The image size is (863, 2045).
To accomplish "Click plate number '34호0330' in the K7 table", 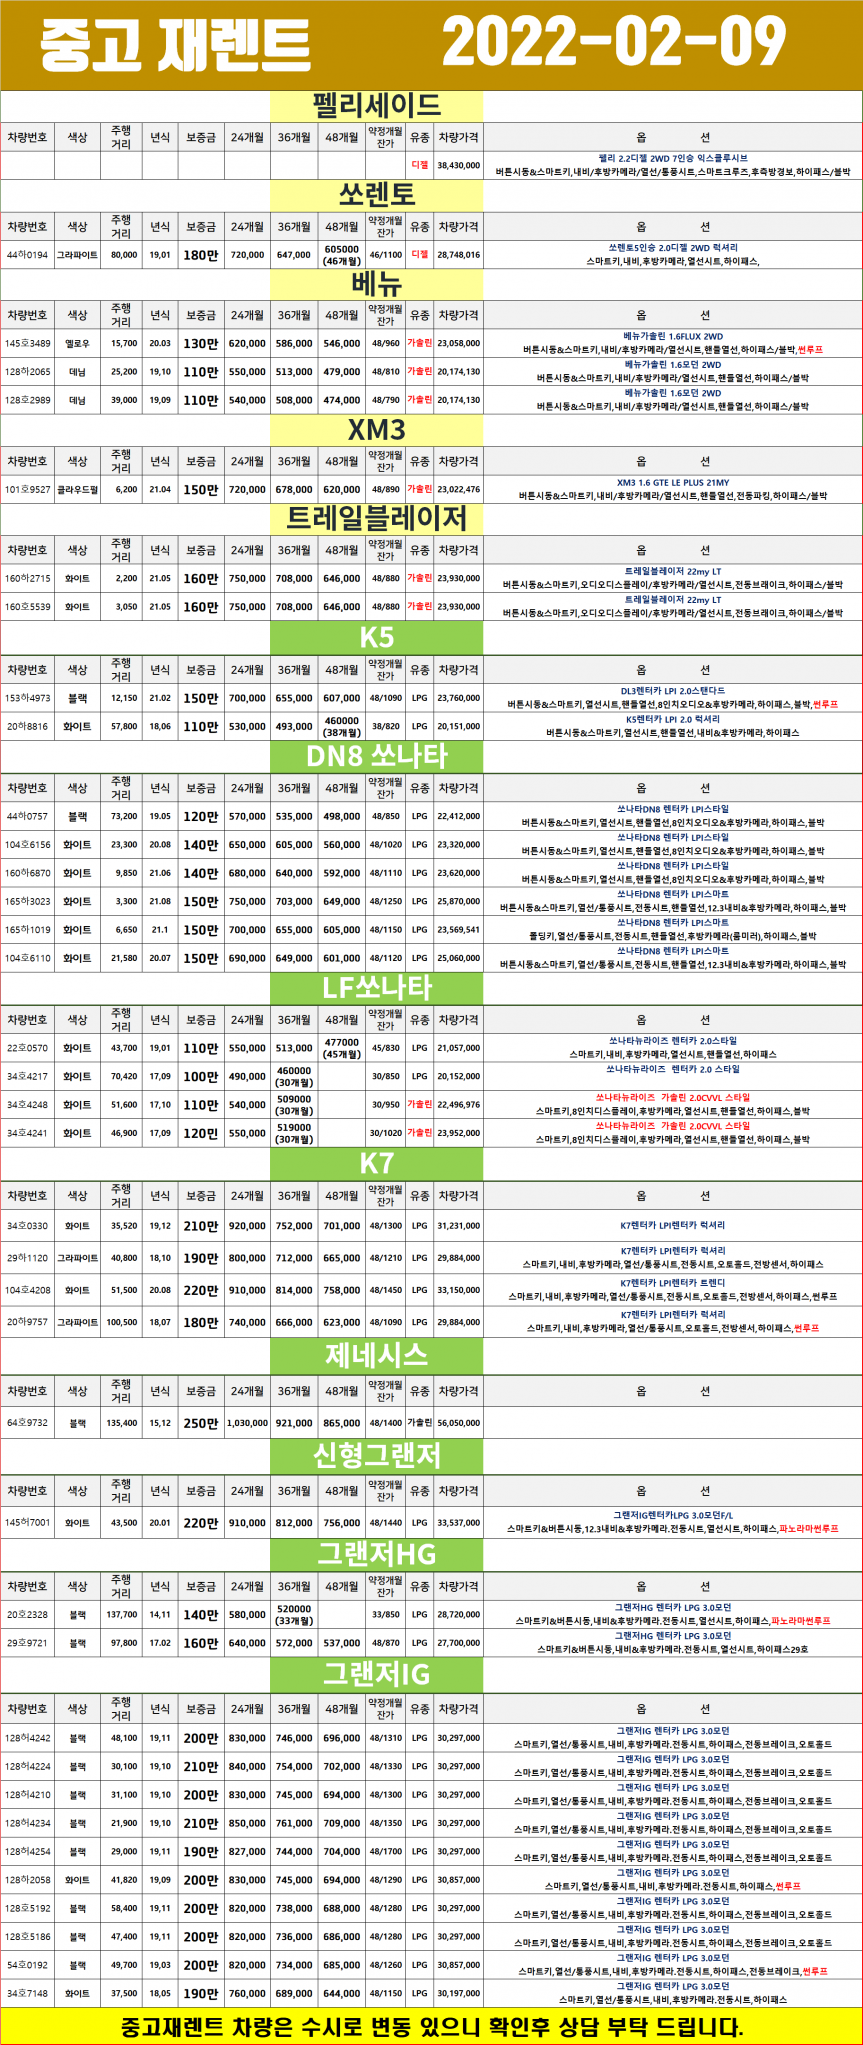I will point(27,1225).
